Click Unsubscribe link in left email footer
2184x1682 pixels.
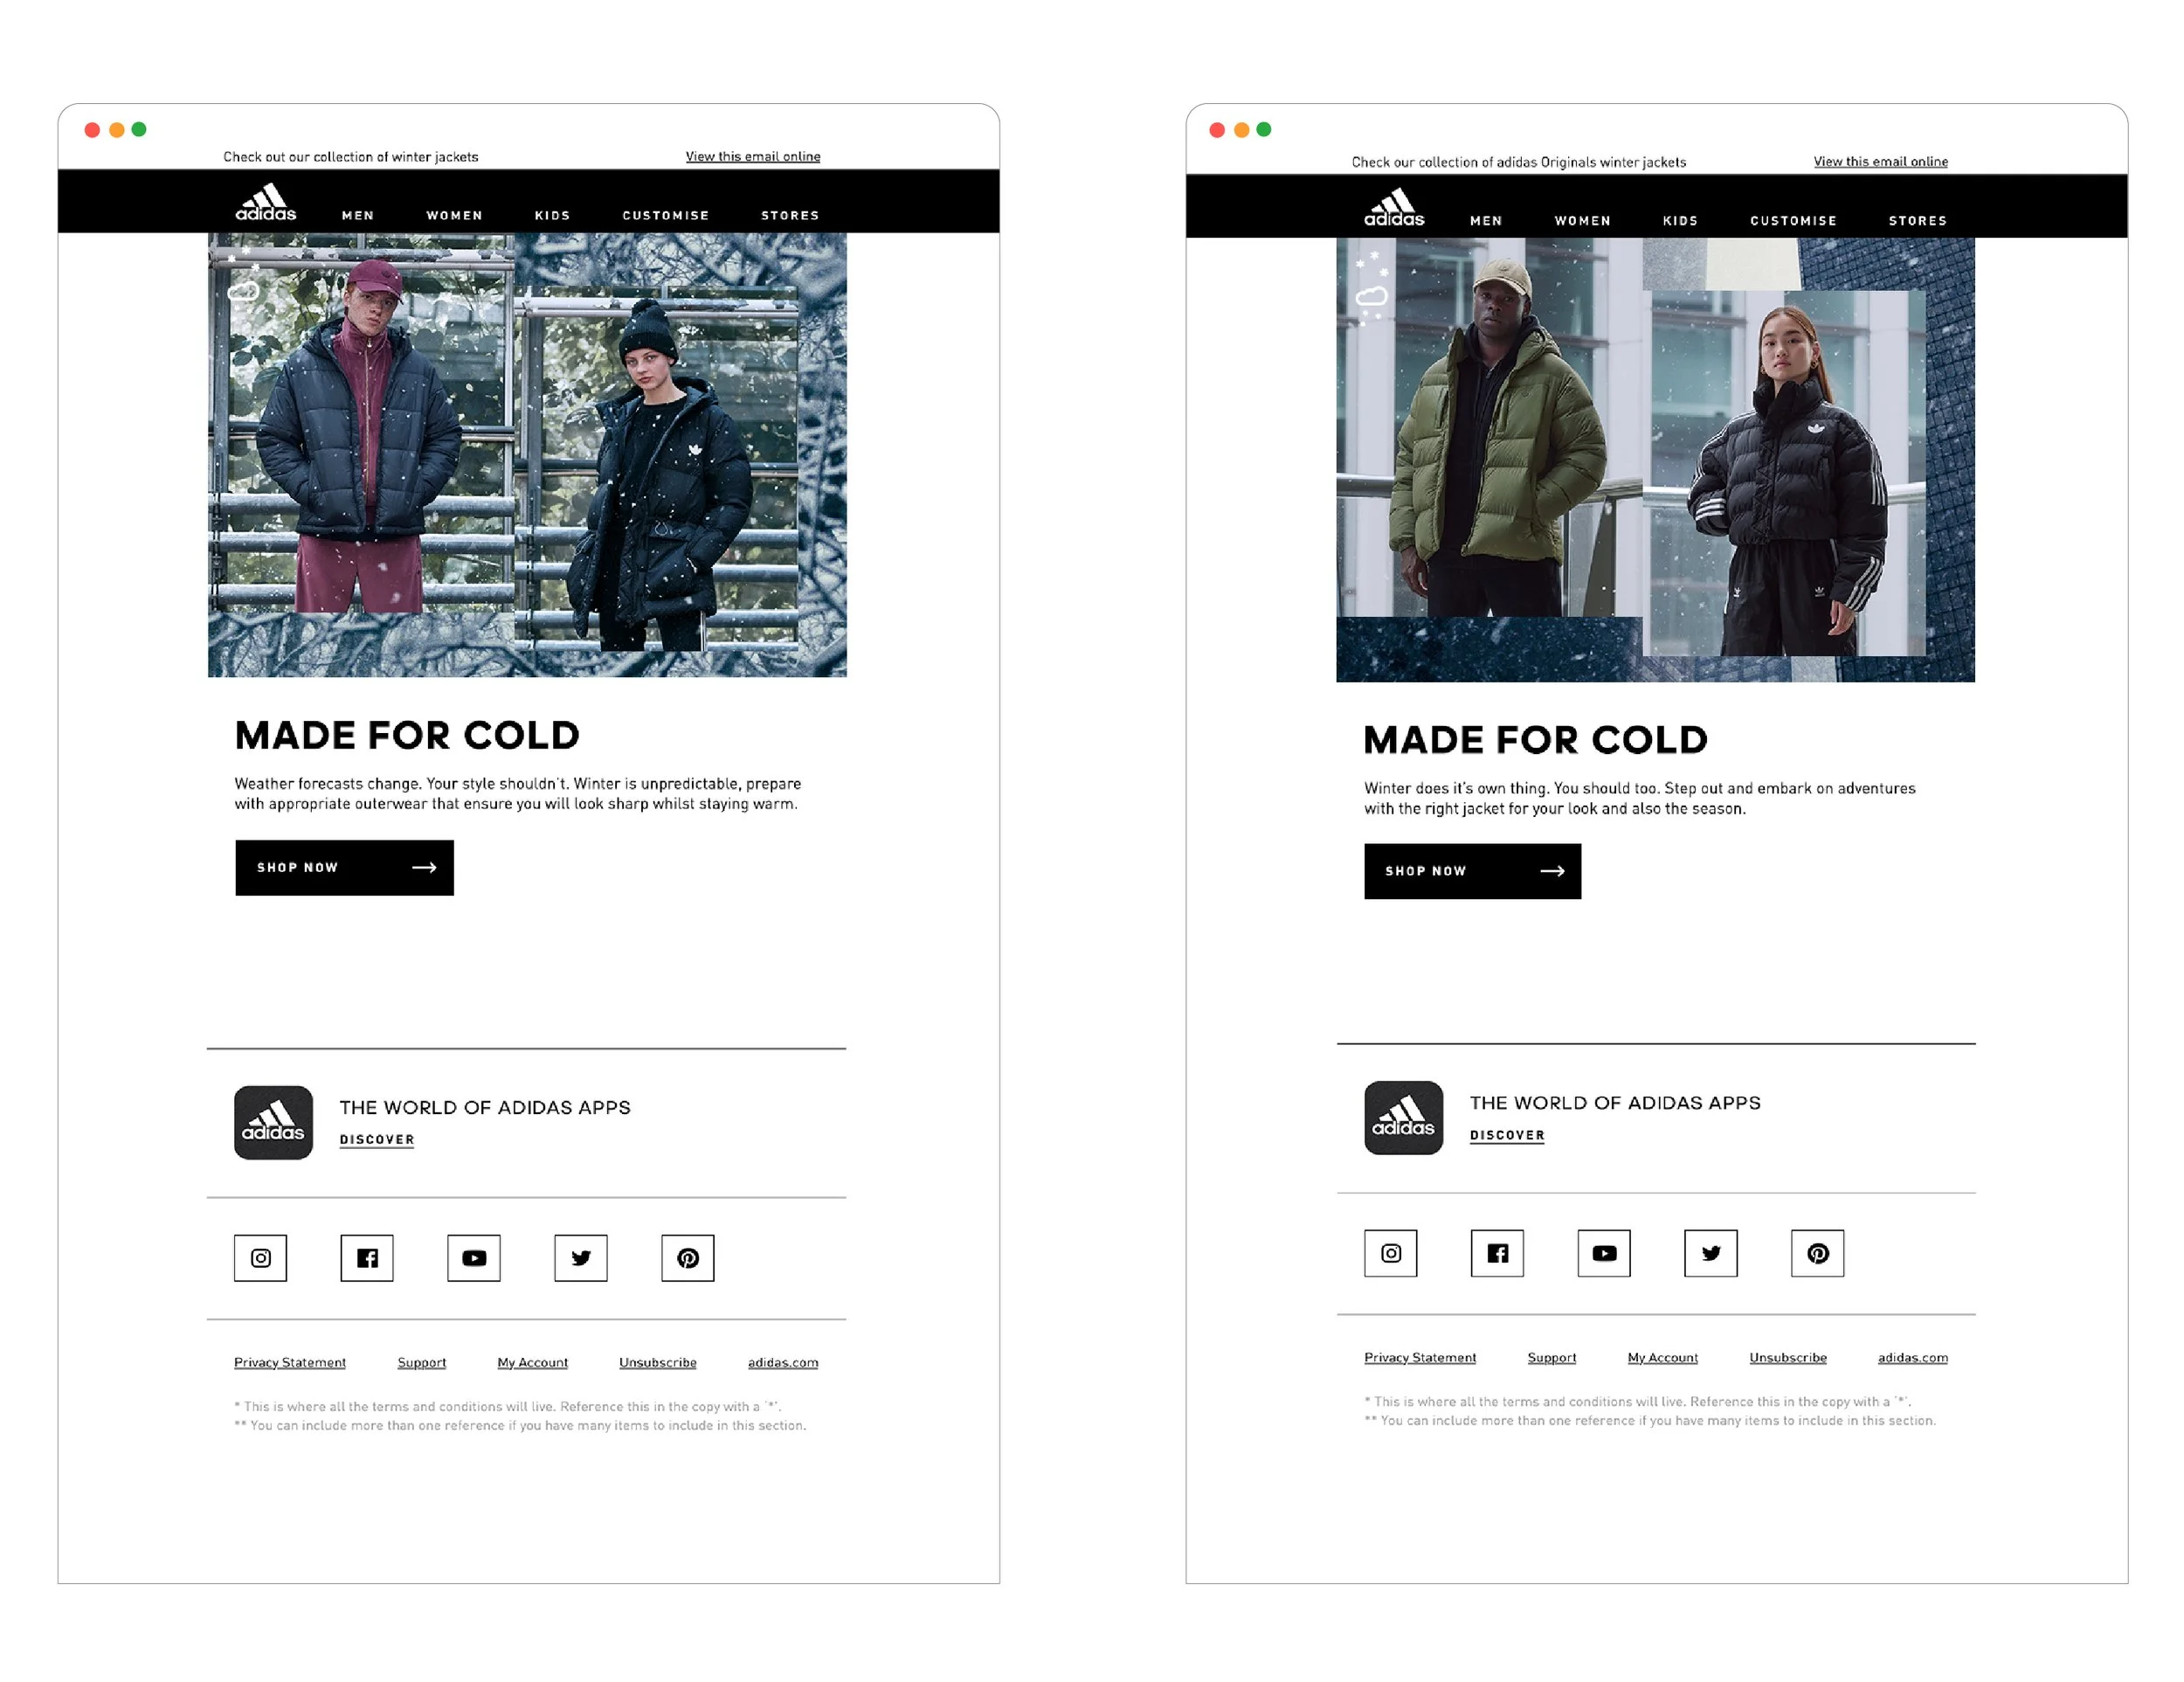tap(657, 1362)
